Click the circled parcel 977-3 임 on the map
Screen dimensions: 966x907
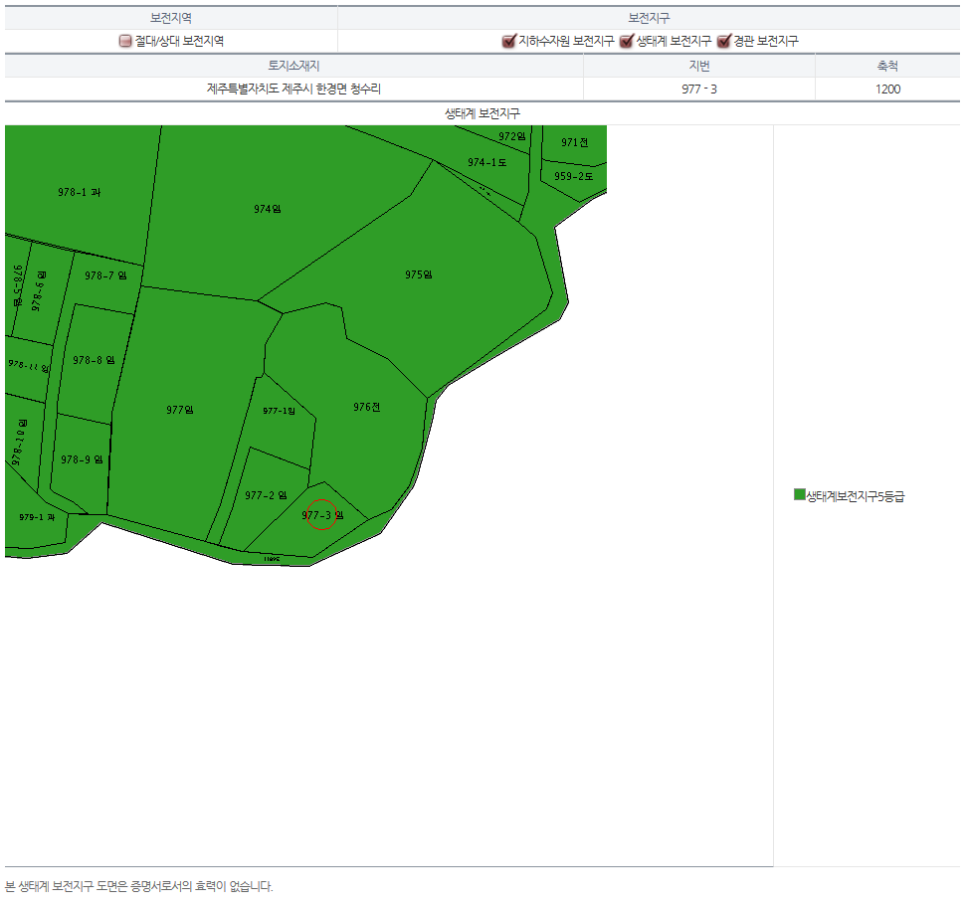[322, 515]
